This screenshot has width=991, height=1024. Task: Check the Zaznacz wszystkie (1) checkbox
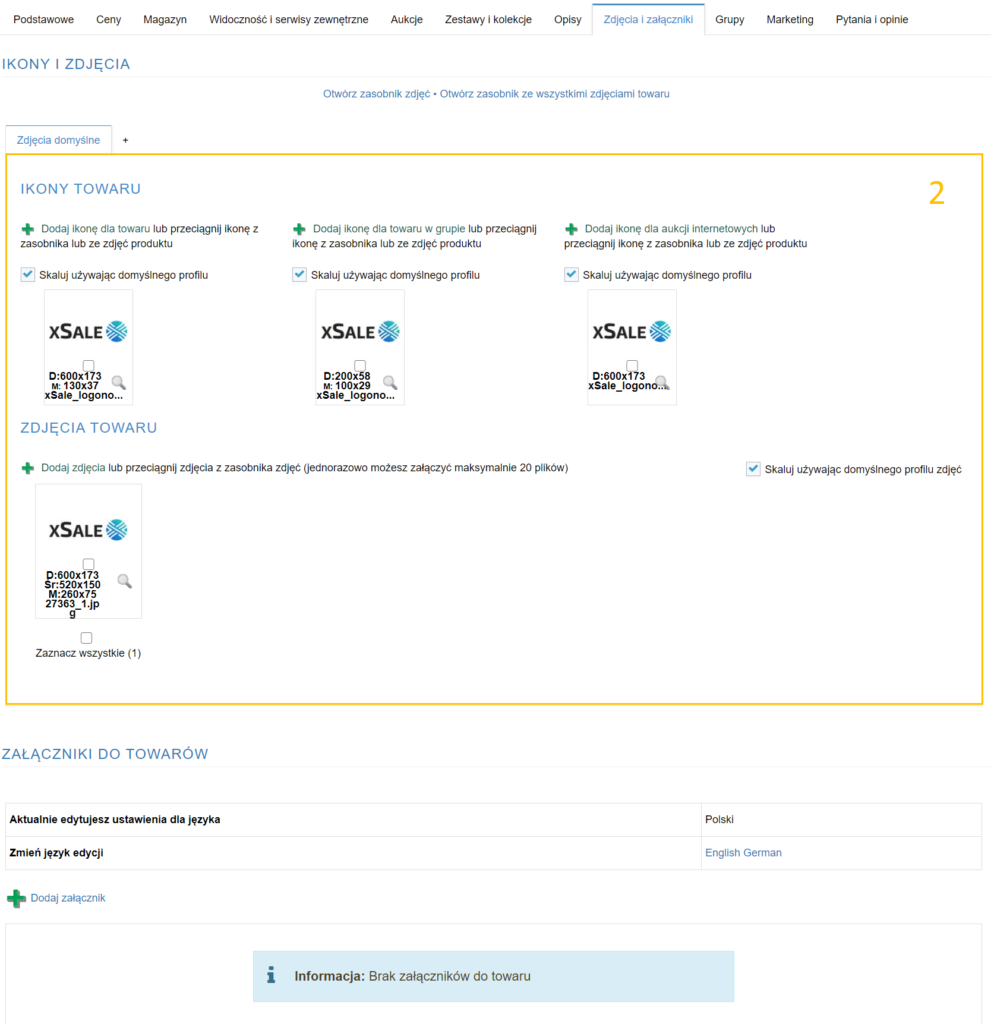click(x=86, y=638)
